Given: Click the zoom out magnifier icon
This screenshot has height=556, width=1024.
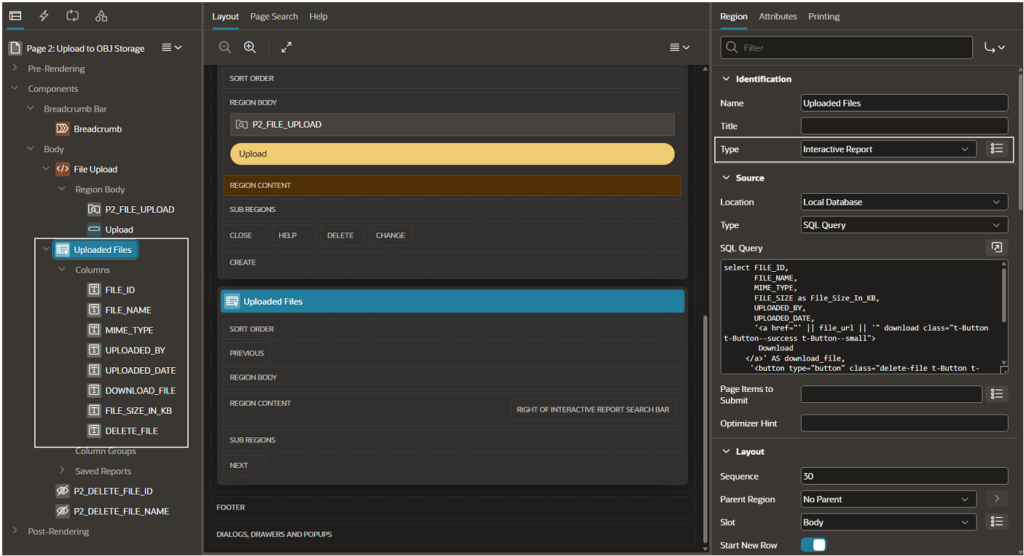Looking at the screenshot, I should (225, 47).
